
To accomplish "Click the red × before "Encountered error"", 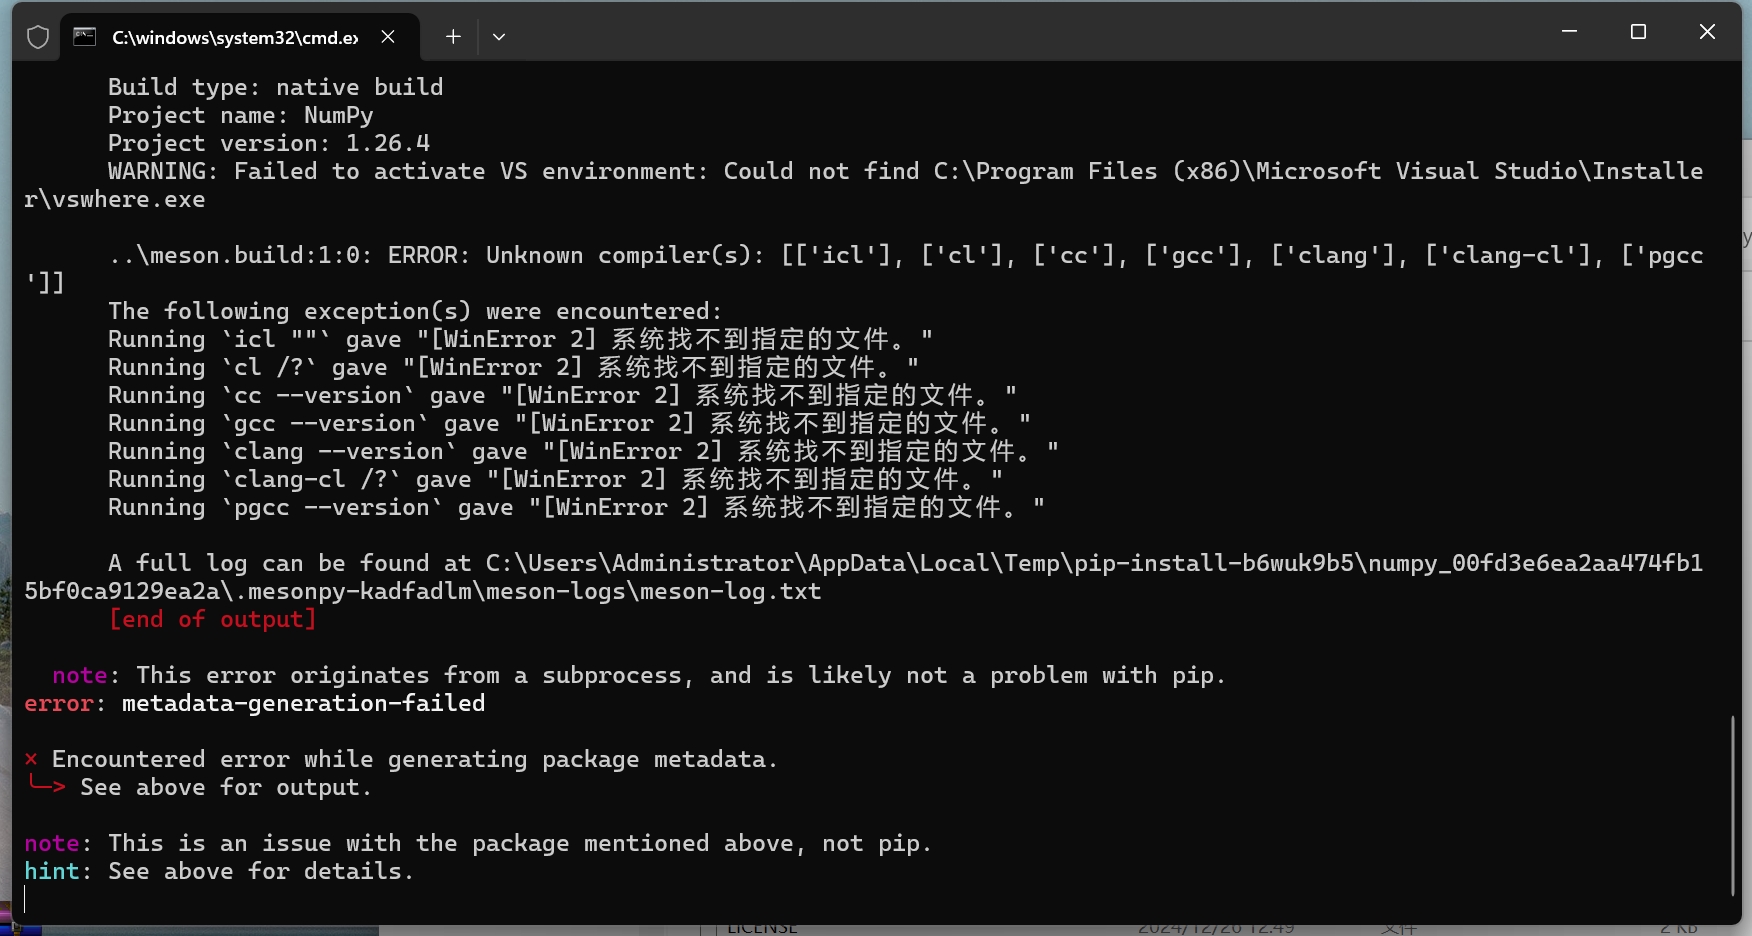I will pyautogui.click(x=31, y=759).
